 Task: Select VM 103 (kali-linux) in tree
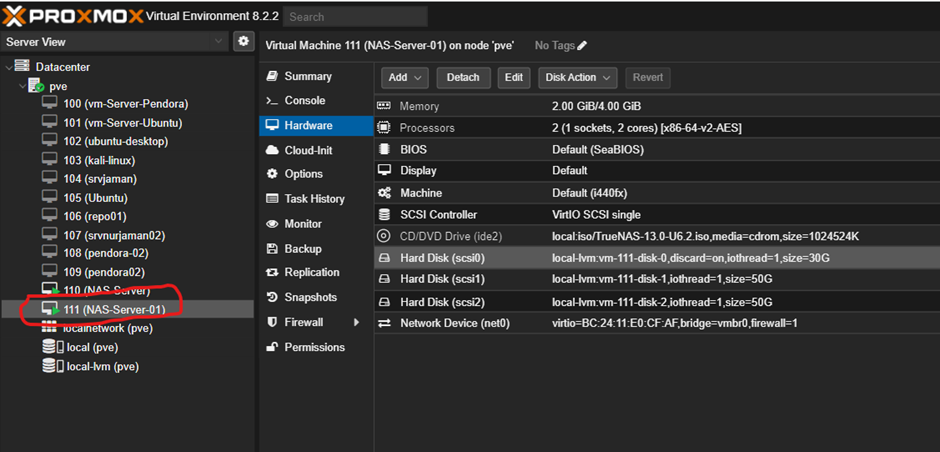point(98,160)
